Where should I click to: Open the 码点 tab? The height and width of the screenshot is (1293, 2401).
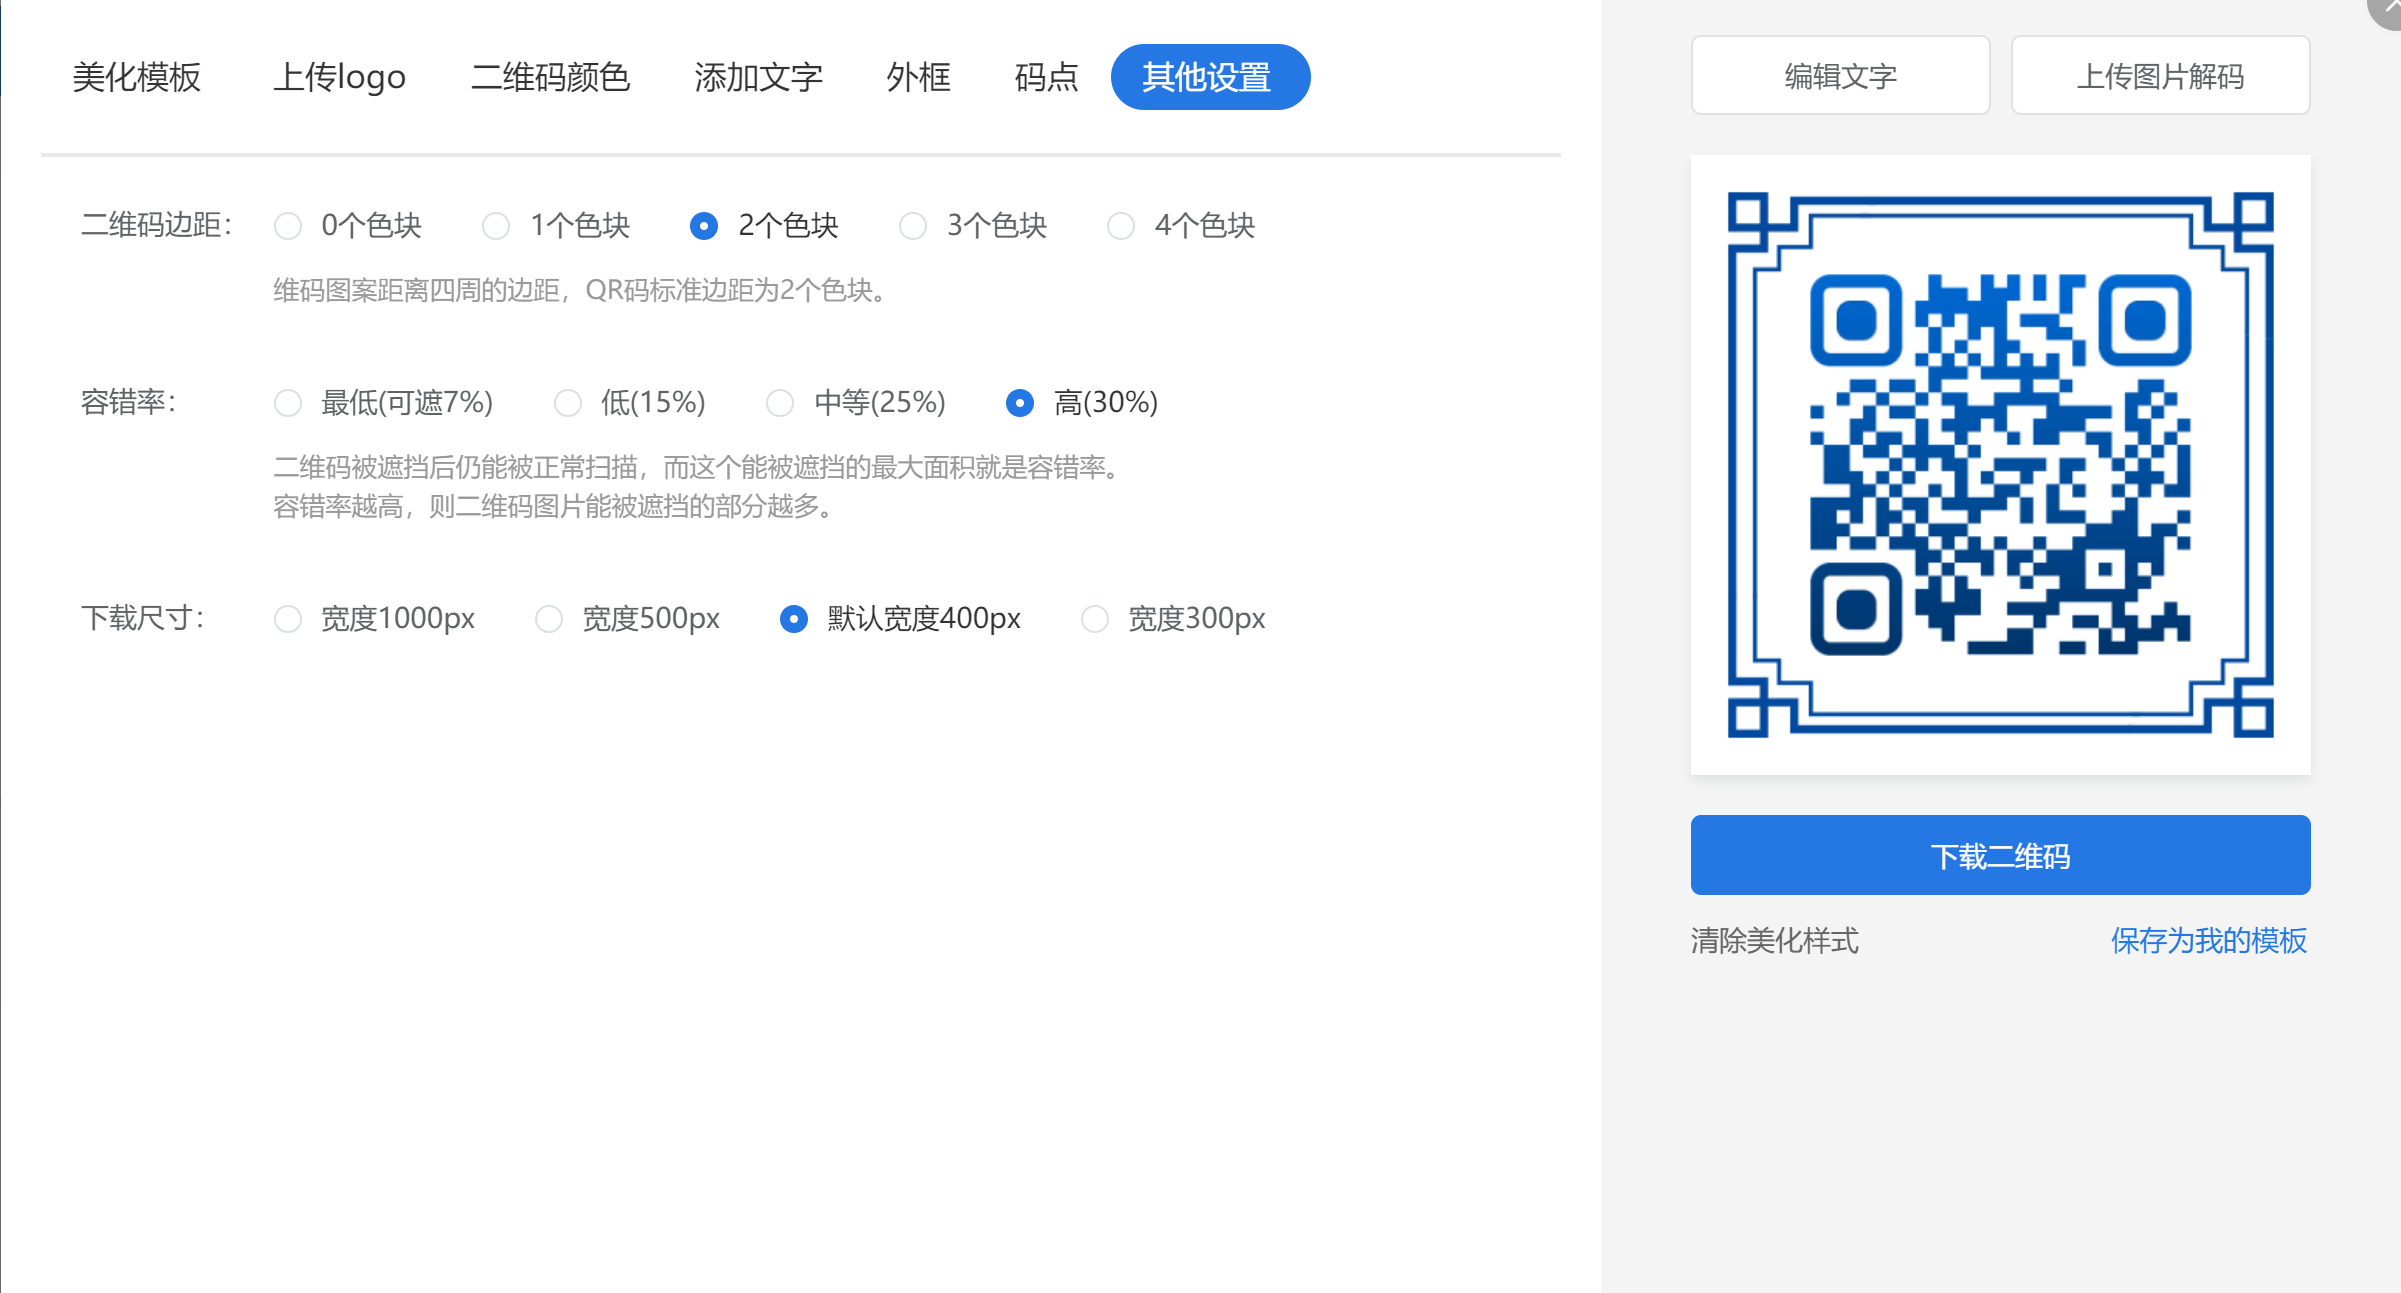click(1046, 77)
